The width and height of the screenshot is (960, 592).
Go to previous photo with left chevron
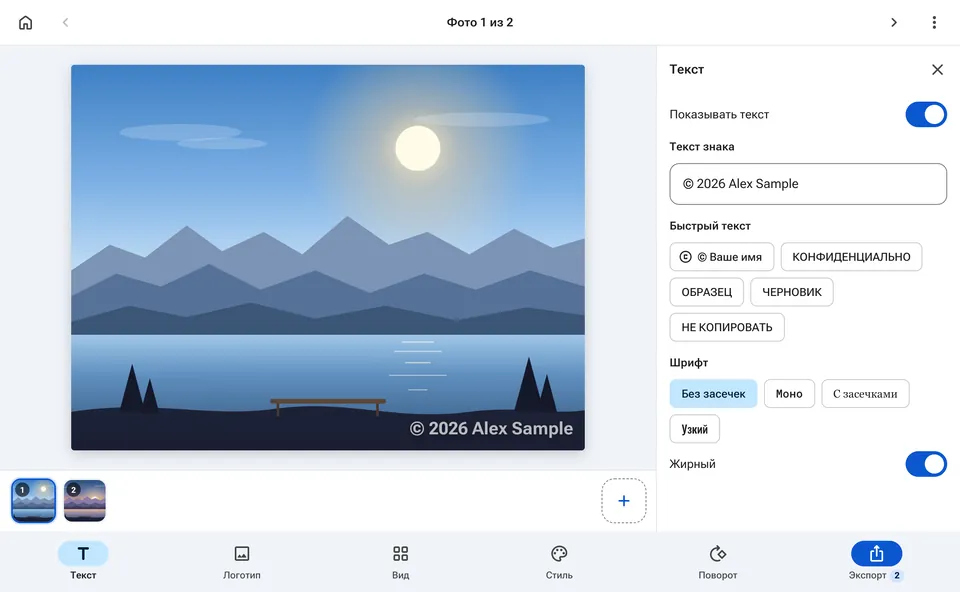click(66, 23)
